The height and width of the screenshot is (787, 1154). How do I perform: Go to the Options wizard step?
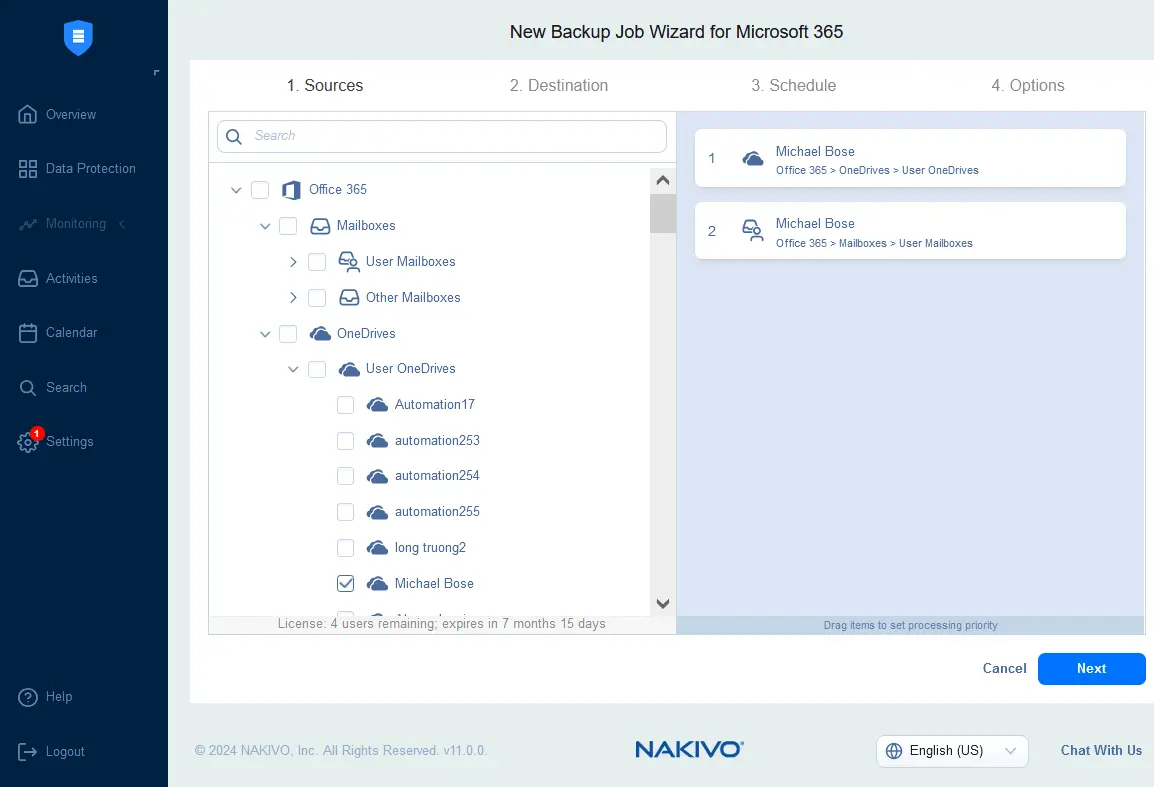point(1027,85)
